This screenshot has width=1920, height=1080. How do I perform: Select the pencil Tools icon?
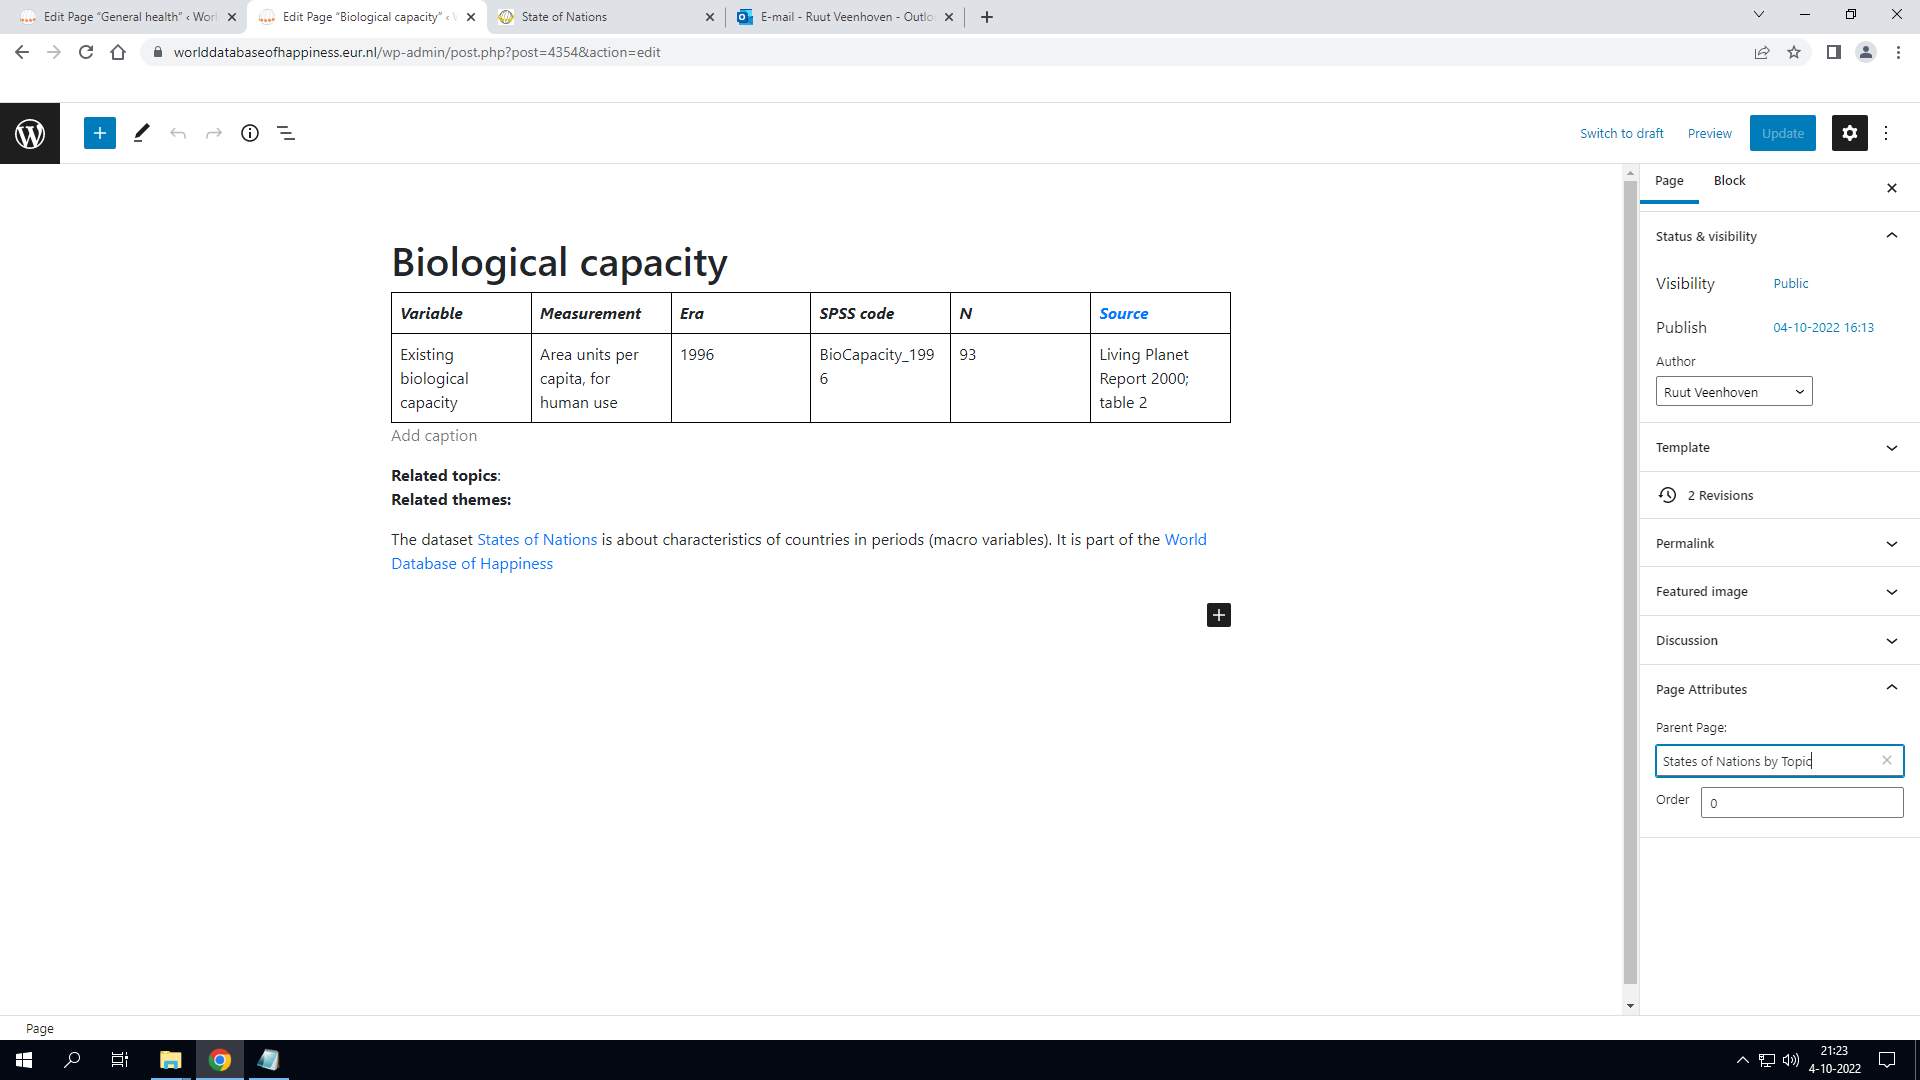point(141,133)
